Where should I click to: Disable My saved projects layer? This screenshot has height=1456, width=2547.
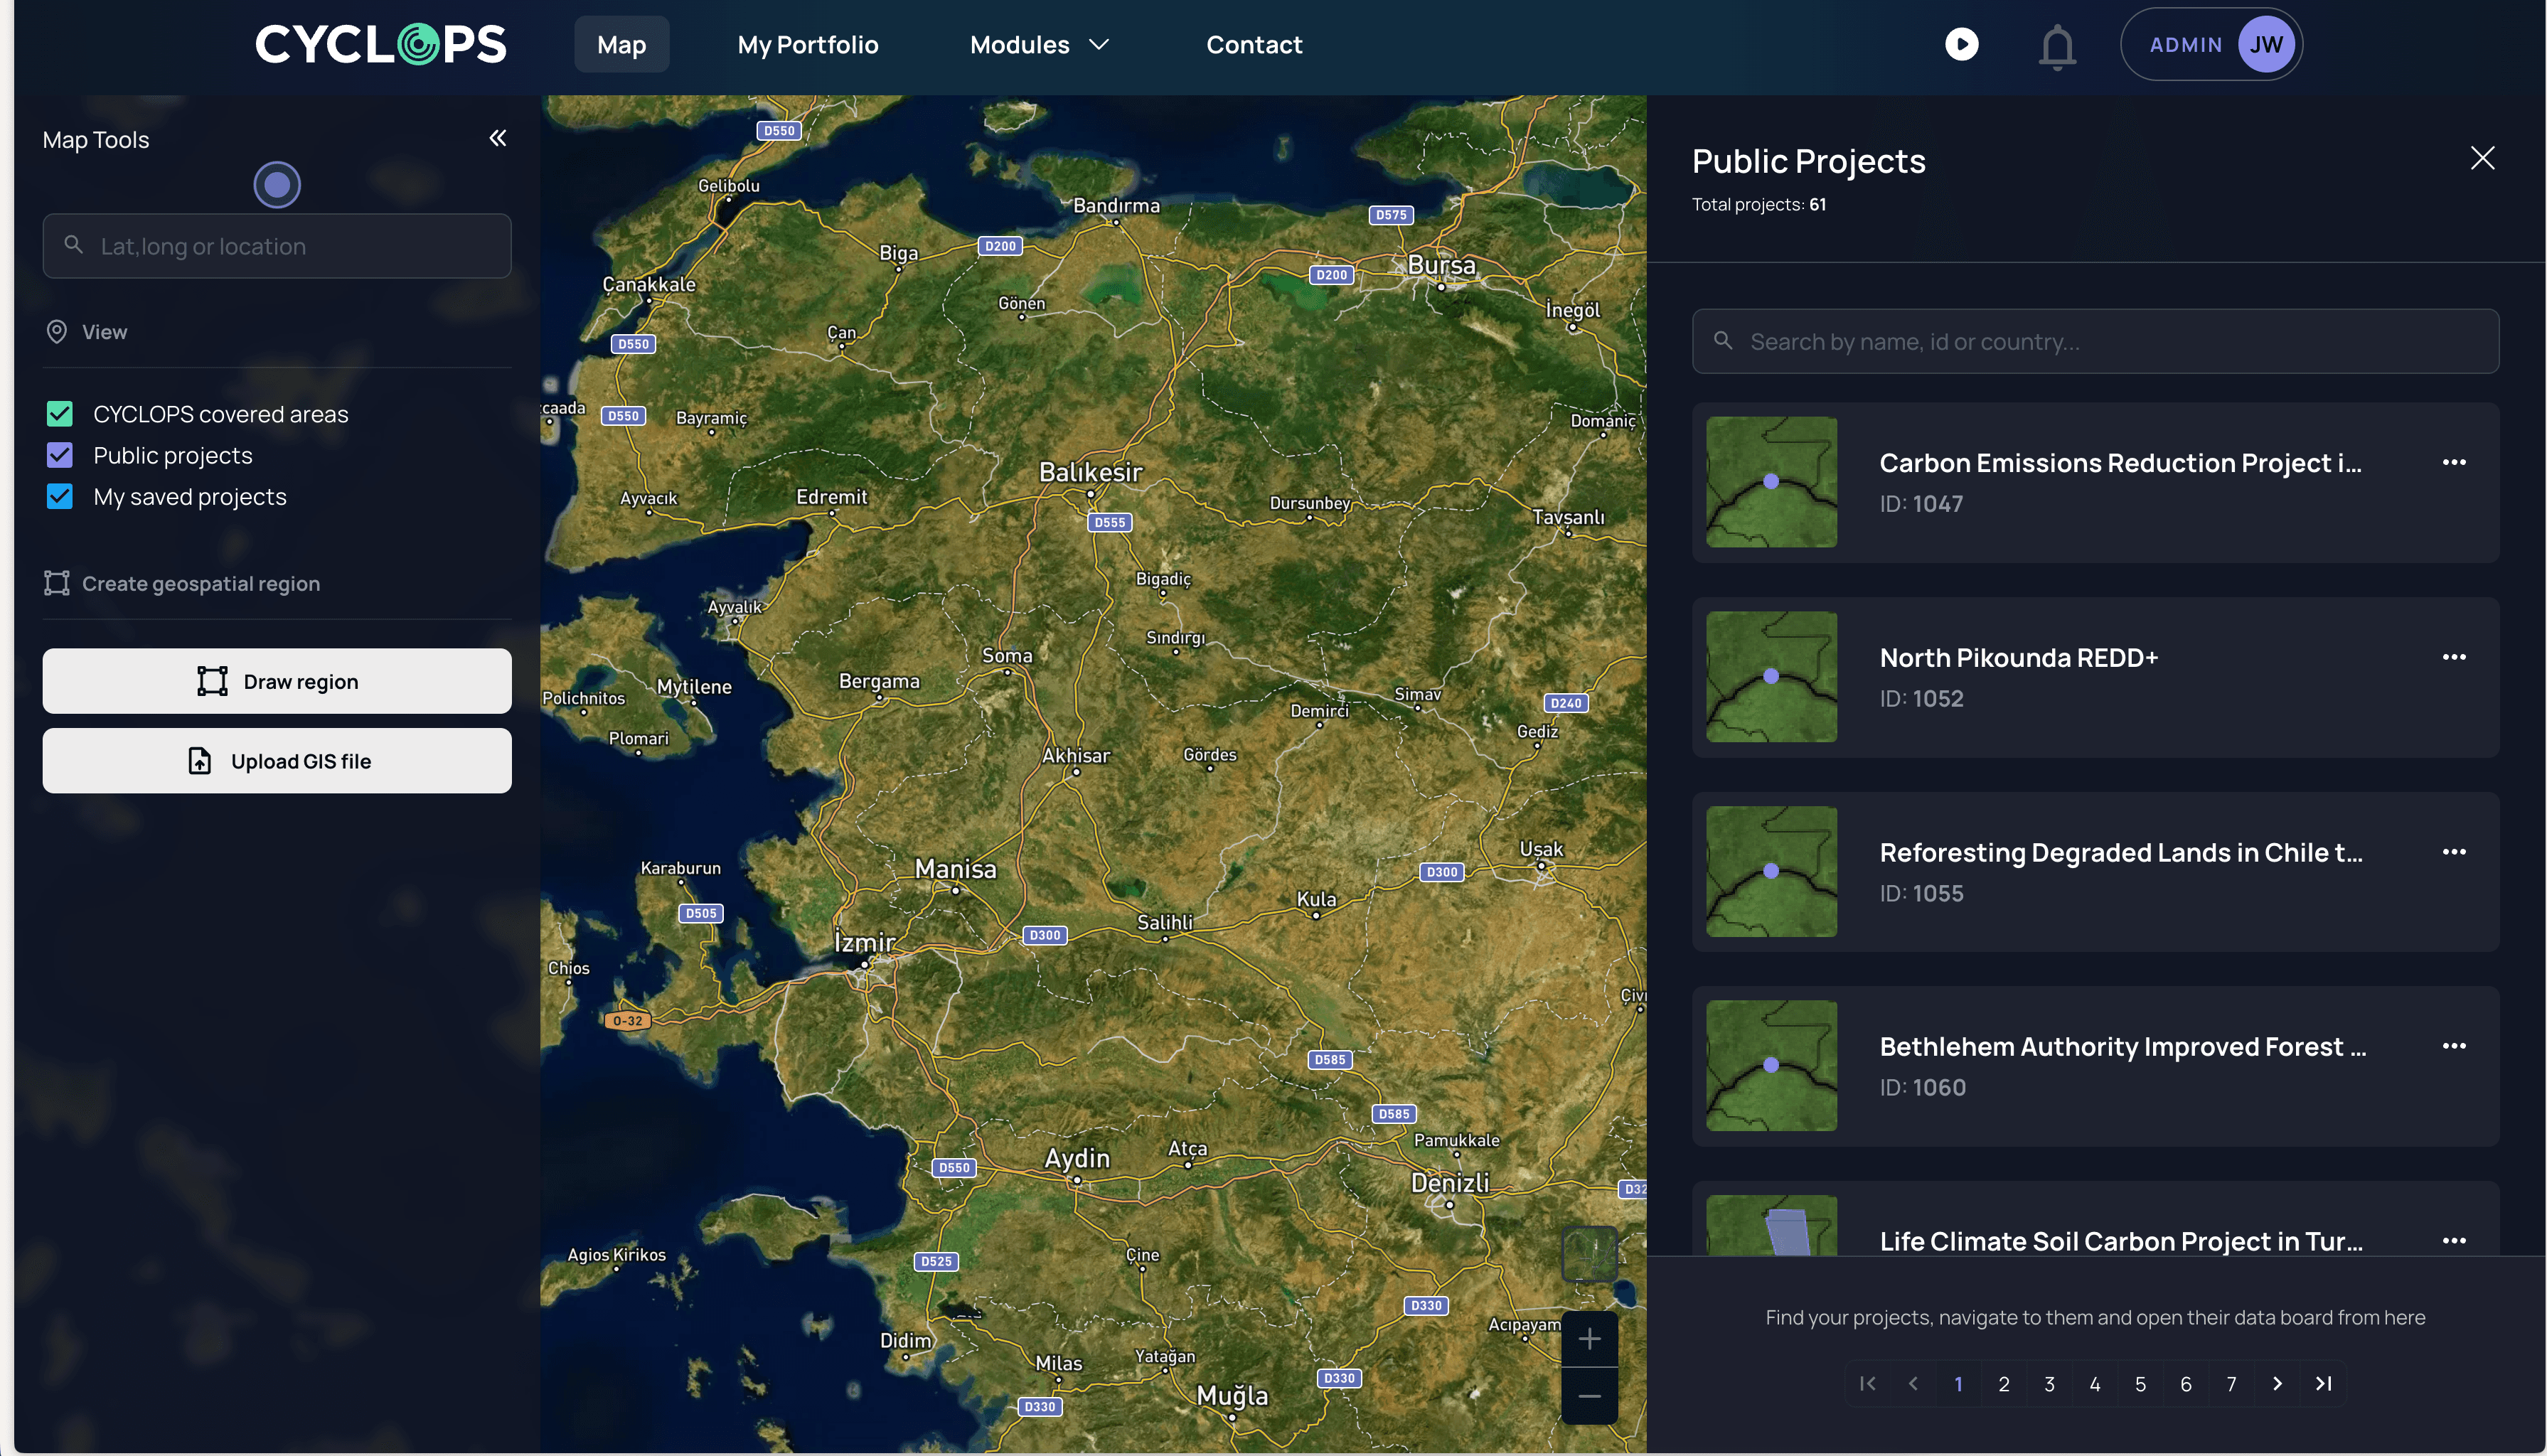60,497
